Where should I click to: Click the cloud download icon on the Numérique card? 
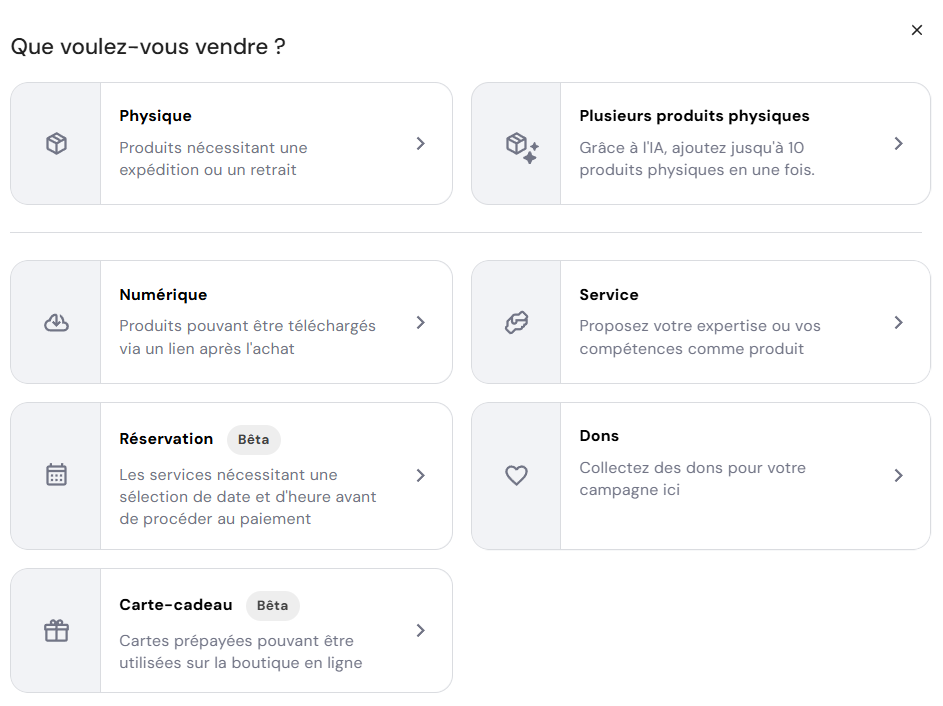[x=55, y=322]
